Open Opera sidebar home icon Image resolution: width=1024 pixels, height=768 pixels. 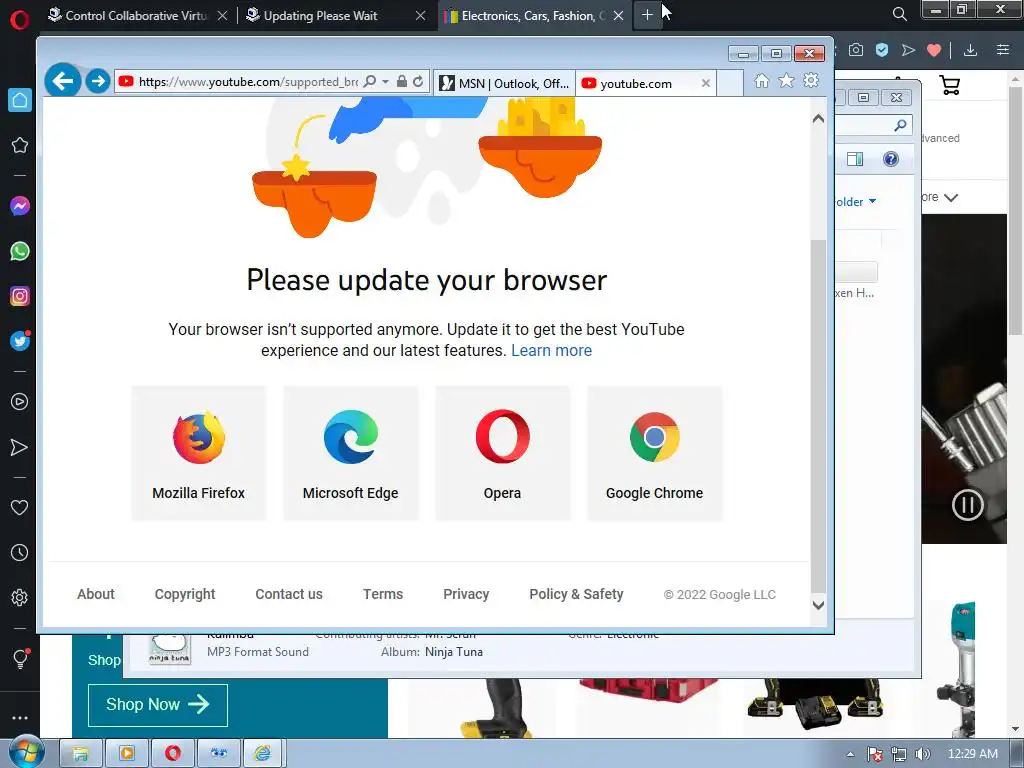(20, 100)
